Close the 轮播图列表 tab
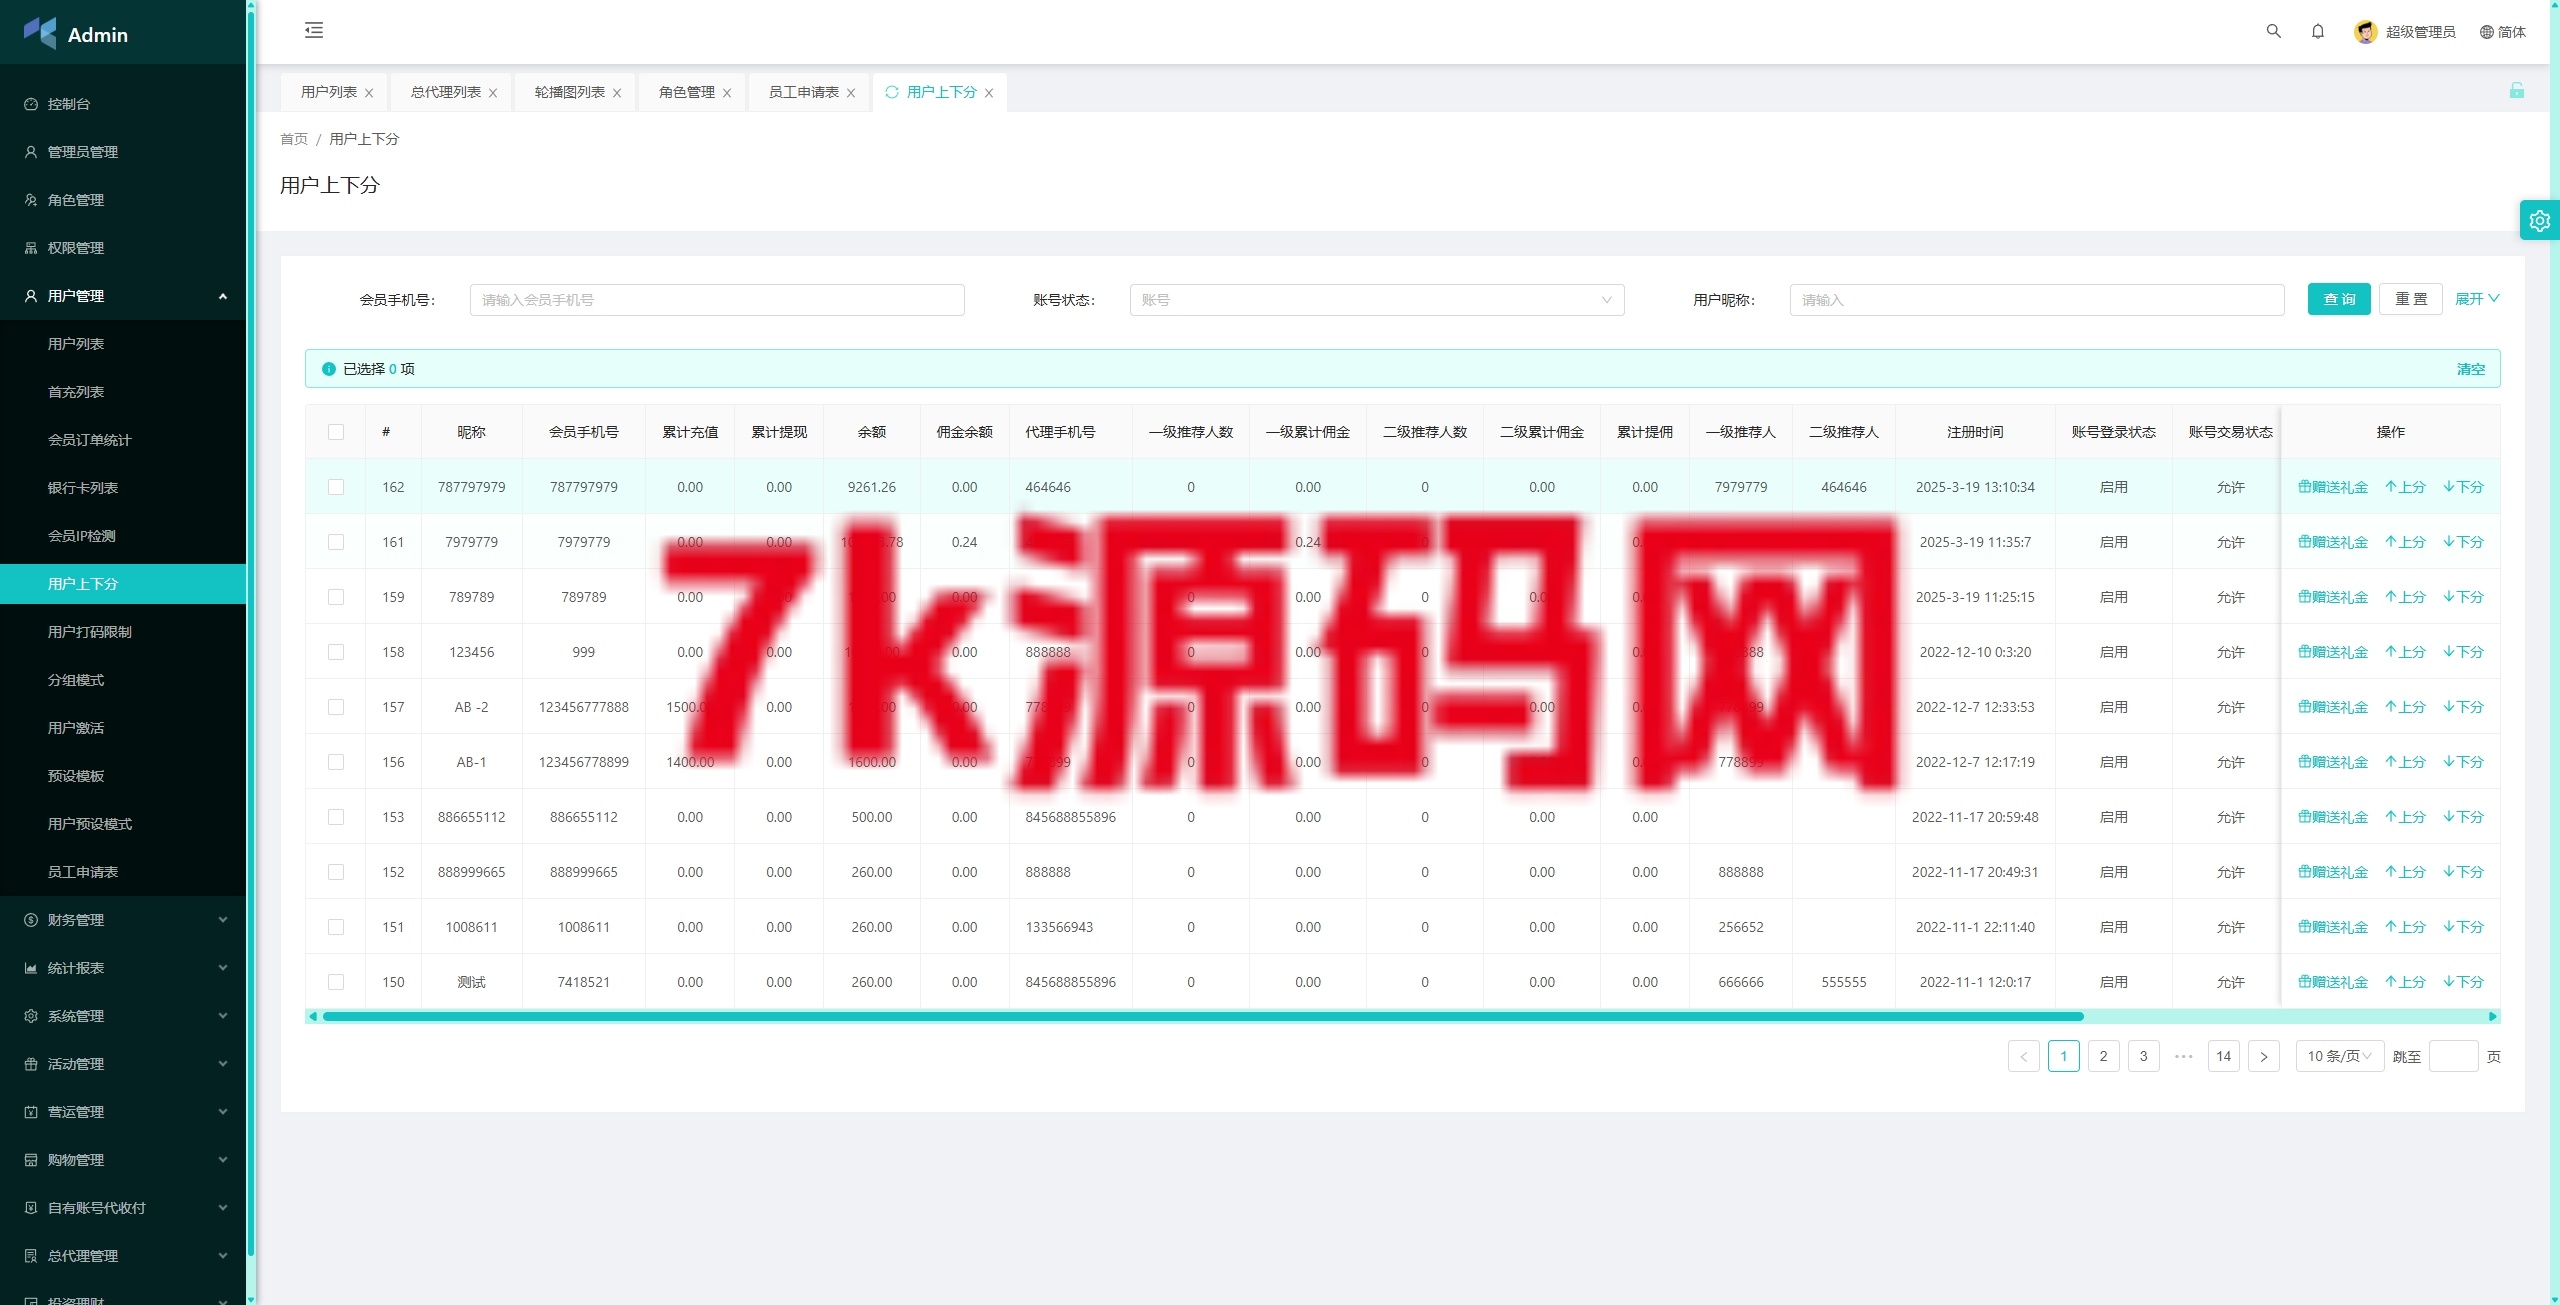 coord(617,93)
